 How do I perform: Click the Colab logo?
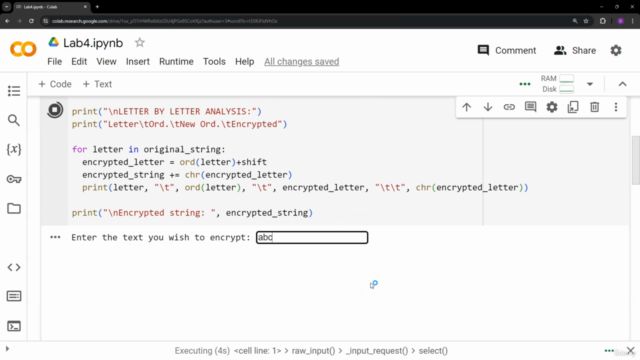23,49
